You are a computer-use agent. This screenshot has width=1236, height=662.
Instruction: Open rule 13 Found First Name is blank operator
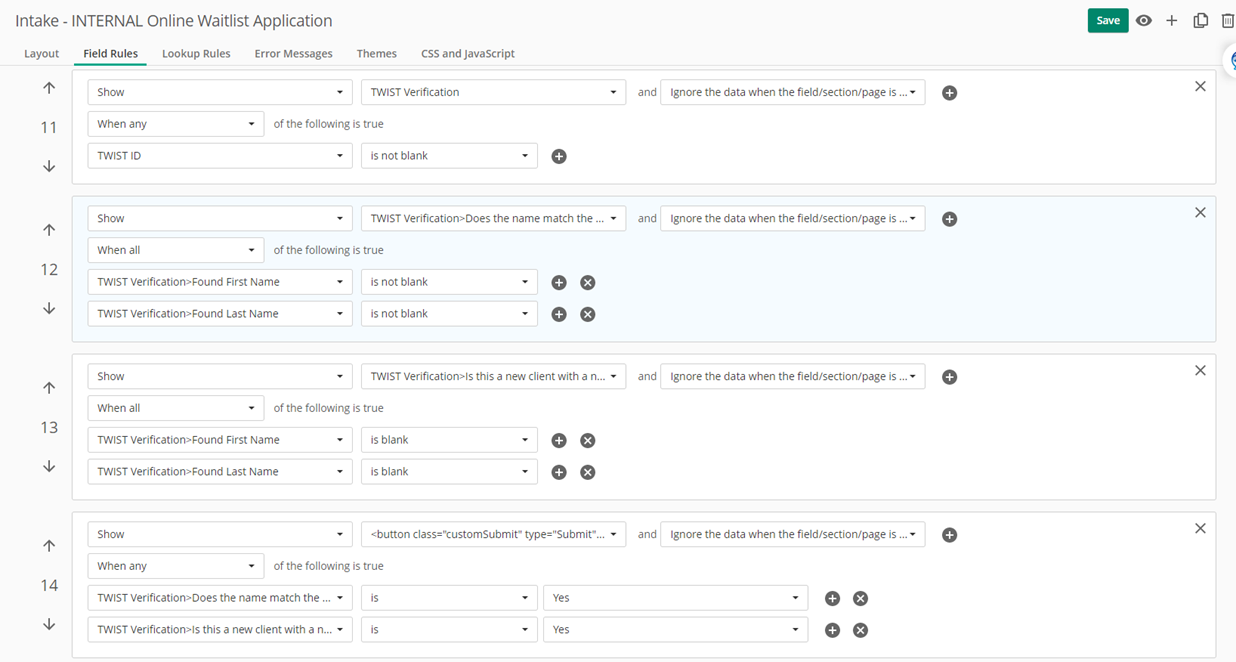[449, 440]
